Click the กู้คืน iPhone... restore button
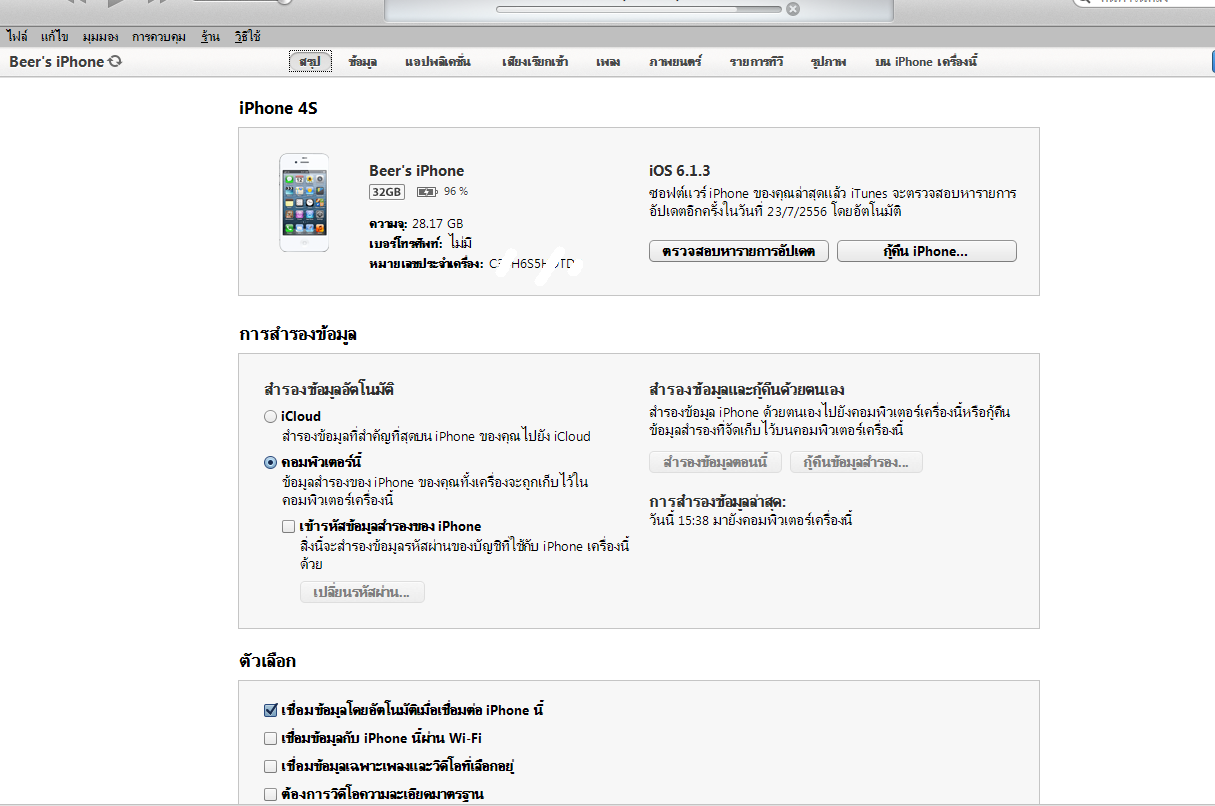This screenshot has width=1215, height=806. point(927,251)
